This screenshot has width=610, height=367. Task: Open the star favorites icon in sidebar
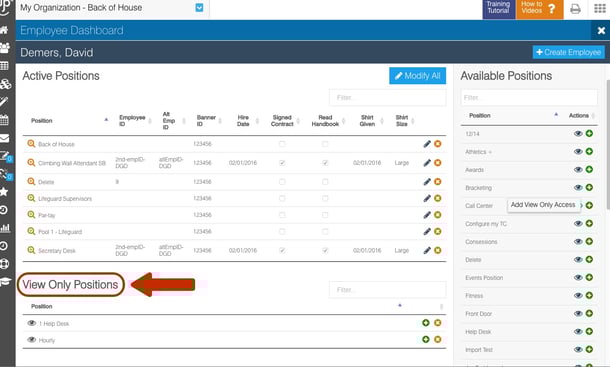pos(4,191)
